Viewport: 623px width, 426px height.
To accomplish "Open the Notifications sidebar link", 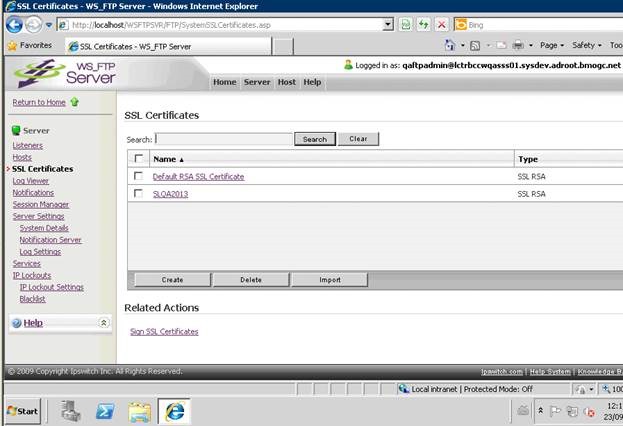I will point(33,193).
